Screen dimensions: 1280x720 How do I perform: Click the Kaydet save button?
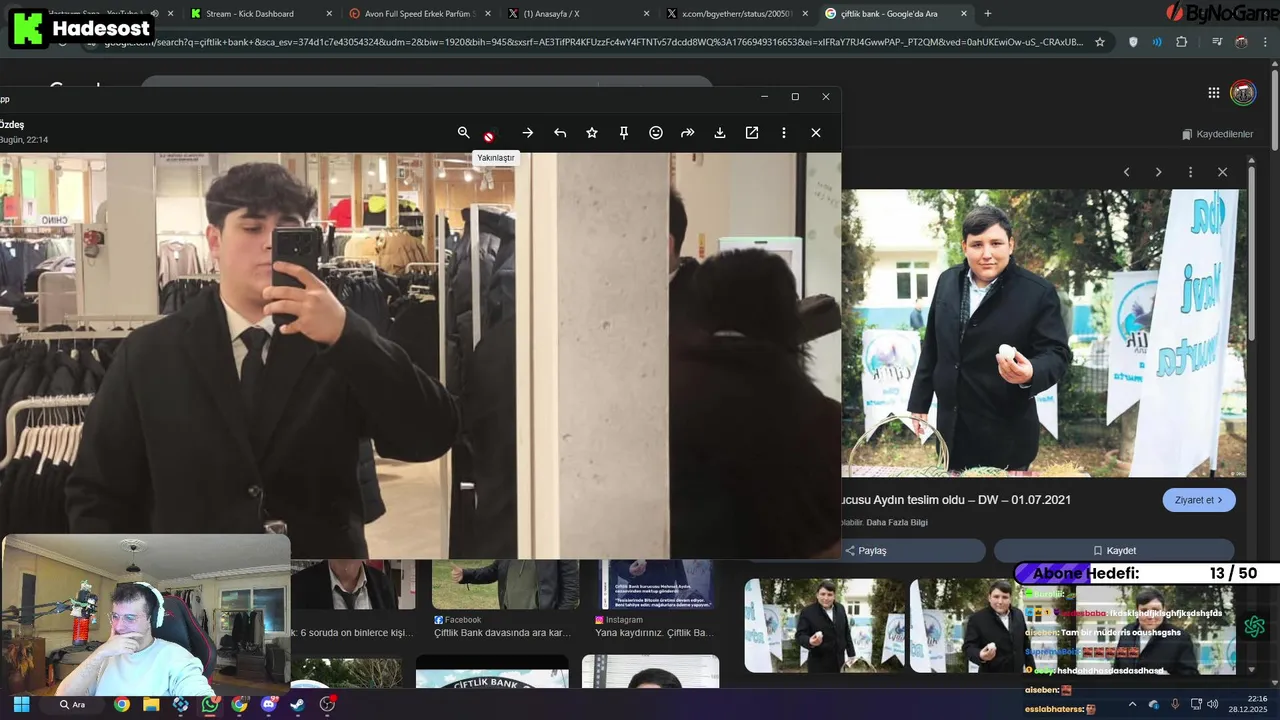1114,550
